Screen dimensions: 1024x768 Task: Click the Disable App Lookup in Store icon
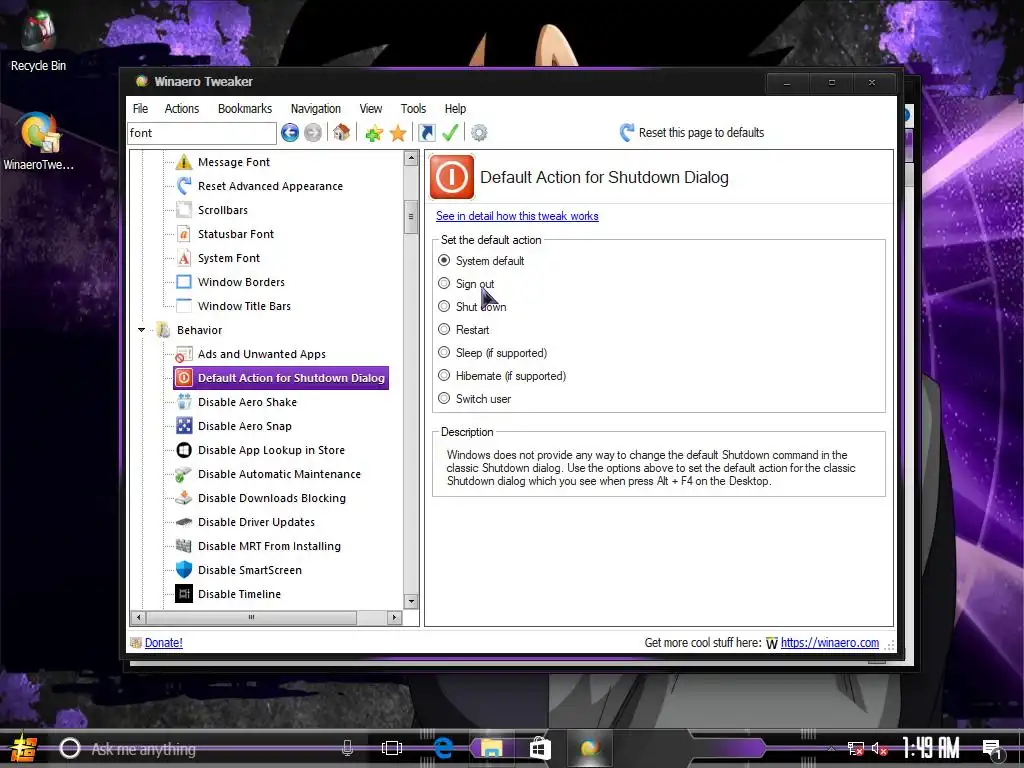click(x=184, y=450)
